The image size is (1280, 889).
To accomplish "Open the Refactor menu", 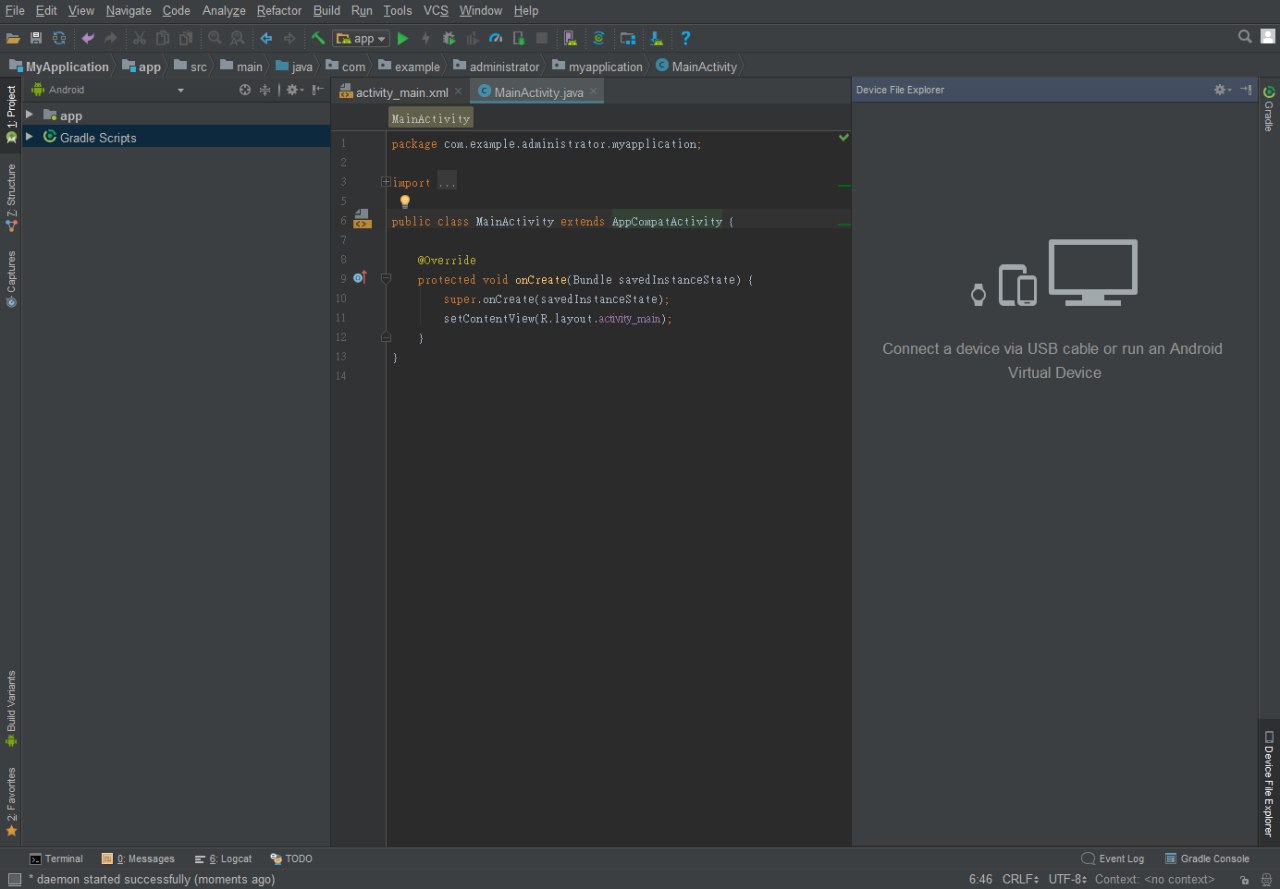I will click(279, 11).
